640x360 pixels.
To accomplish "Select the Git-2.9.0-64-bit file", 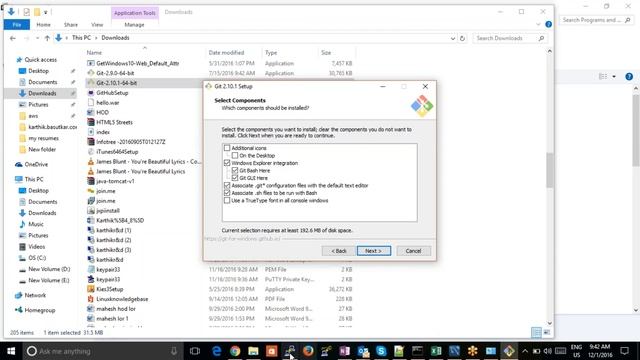I will coord(115,73).
